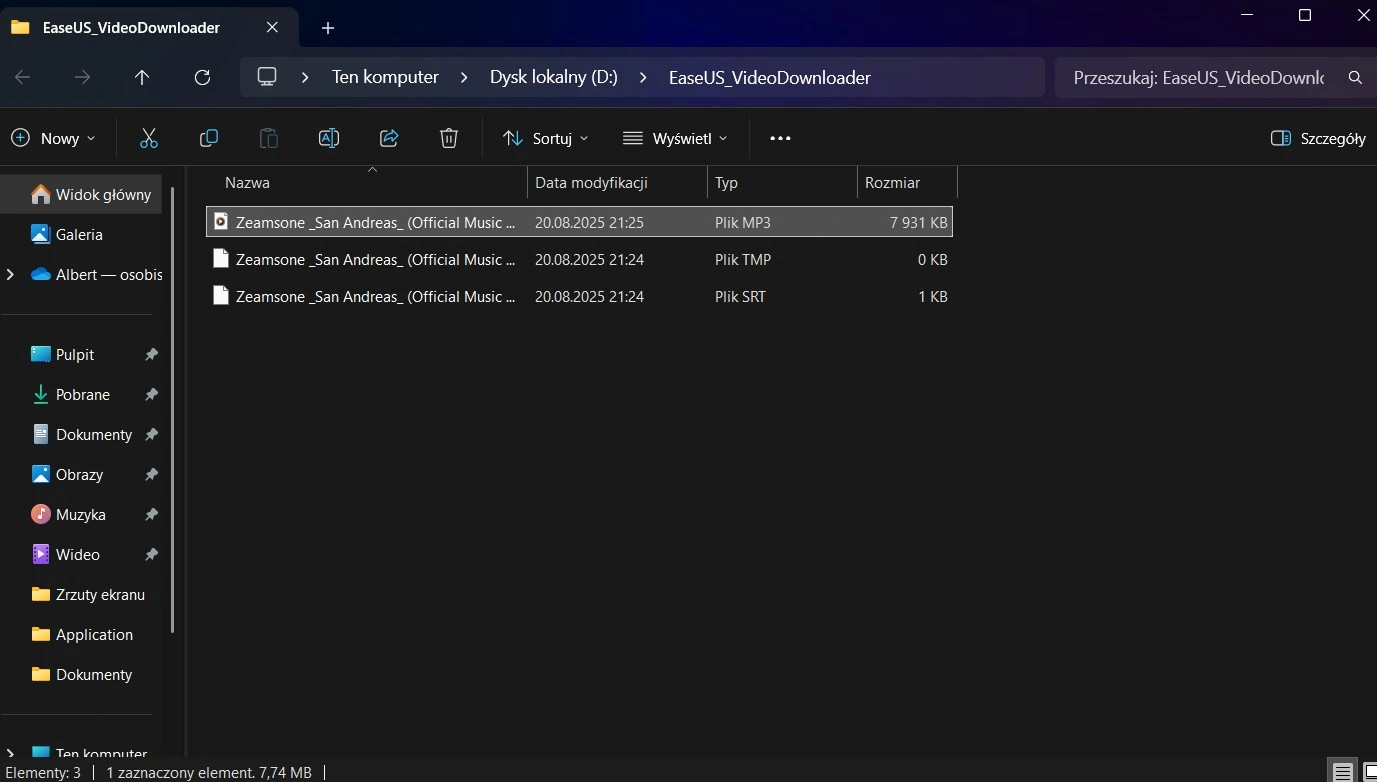1377x782 pixels.
Task: Click the 20.08.2025 21:25 date cell
Action: [x=589, y=222]
